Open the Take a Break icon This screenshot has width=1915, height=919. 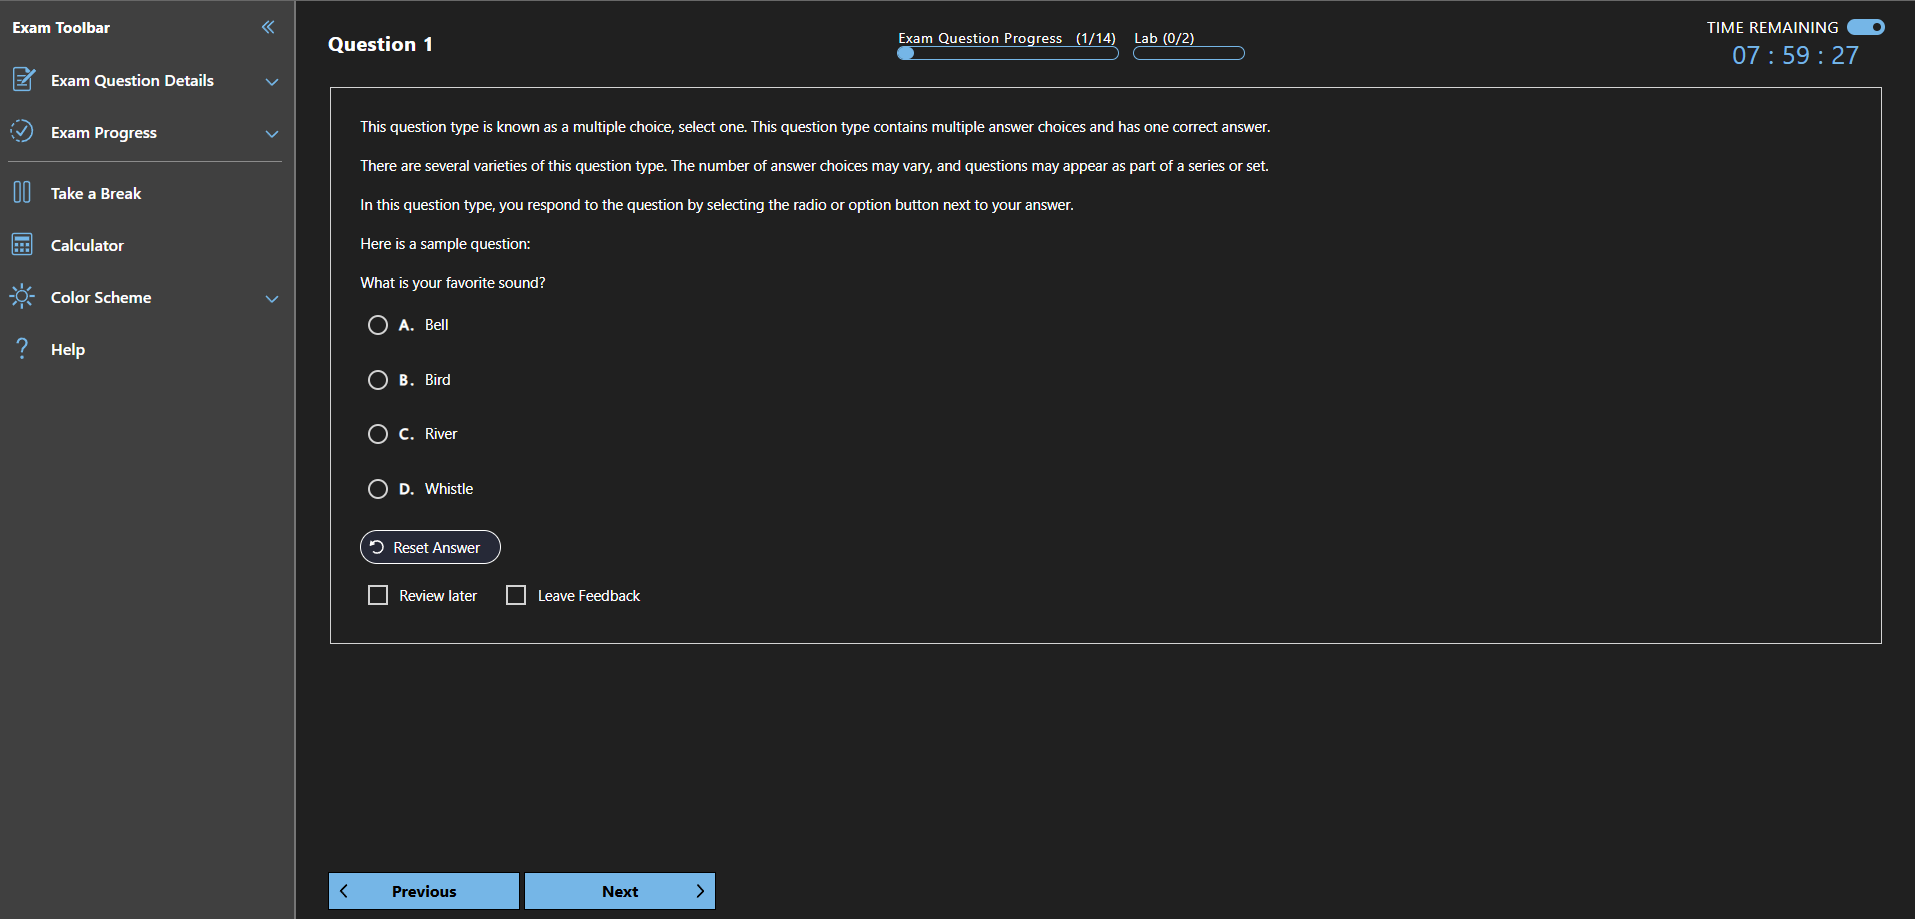tap(23, 192)
